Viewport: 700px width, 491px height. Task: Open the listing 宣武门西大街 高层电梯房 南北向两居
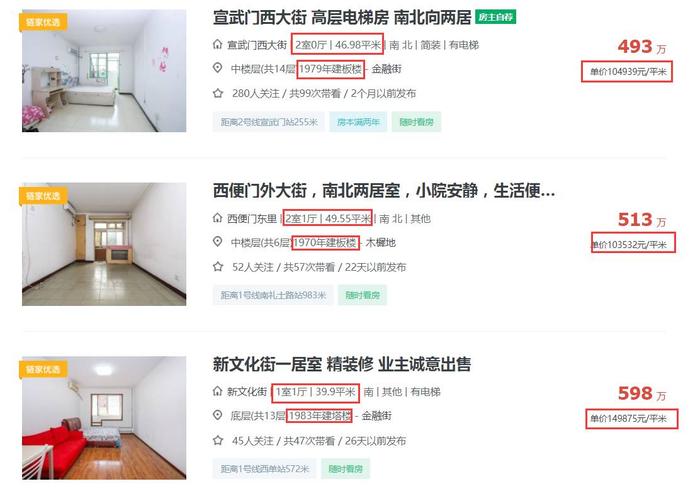[x=342, y=18]
